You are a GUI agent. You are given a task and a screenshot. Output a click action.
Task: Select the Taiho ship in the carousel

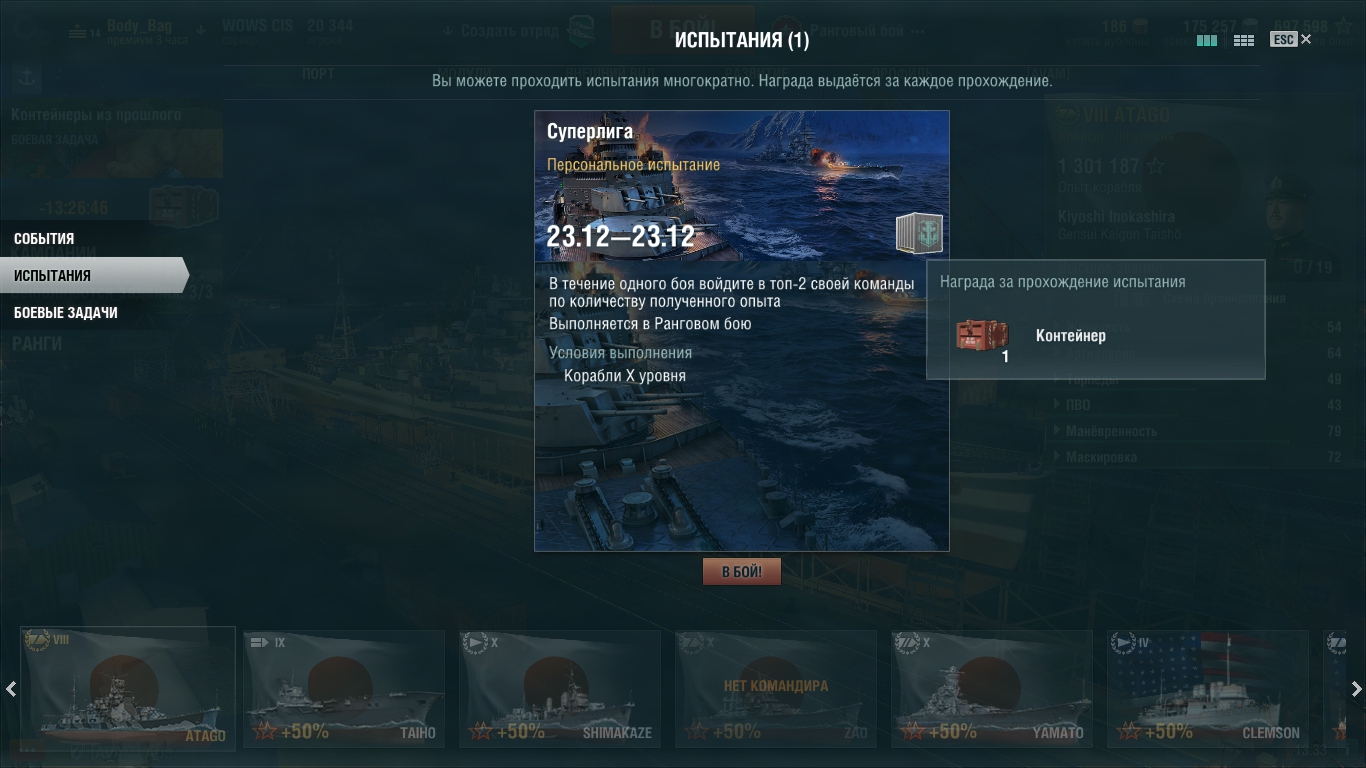click(x=344, y=689)
